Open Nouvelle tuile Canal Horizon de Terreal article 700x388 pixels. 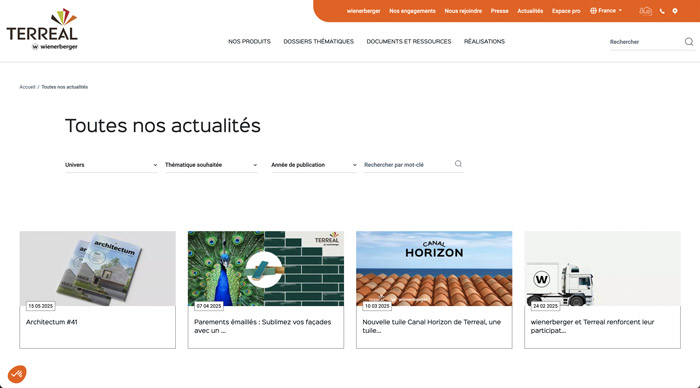(x=431, y=326)
